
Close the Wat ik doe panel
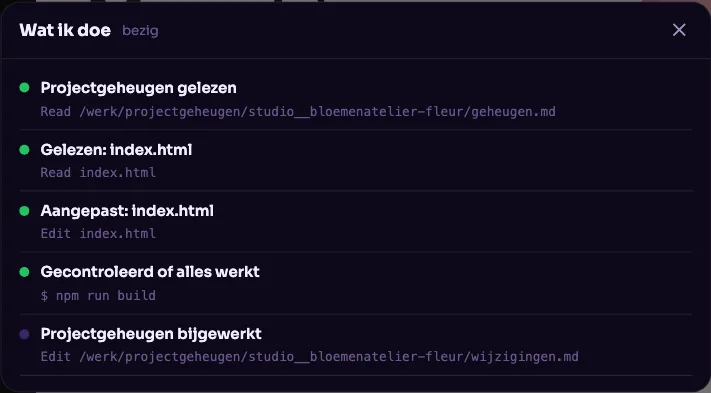click(x=679, y=30)
